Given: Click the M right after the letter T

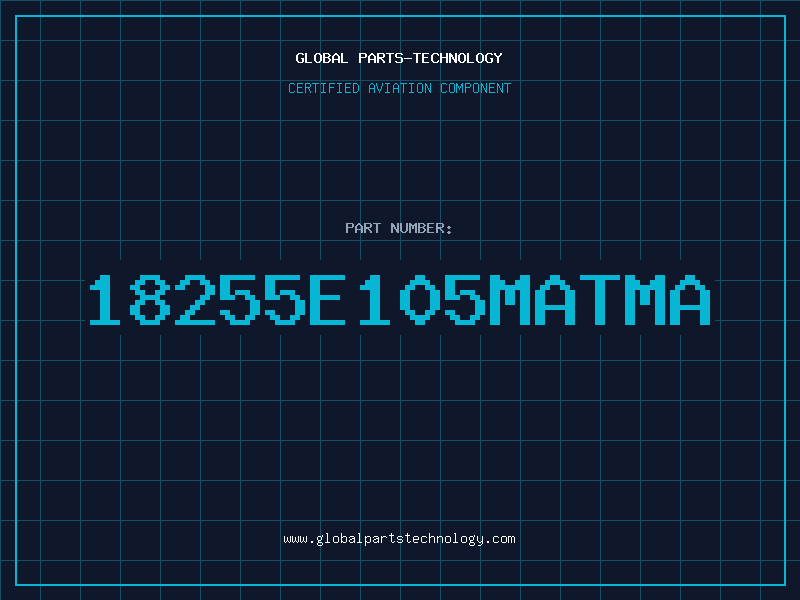Looking at the screenshot, I should (x=643, y=299).
